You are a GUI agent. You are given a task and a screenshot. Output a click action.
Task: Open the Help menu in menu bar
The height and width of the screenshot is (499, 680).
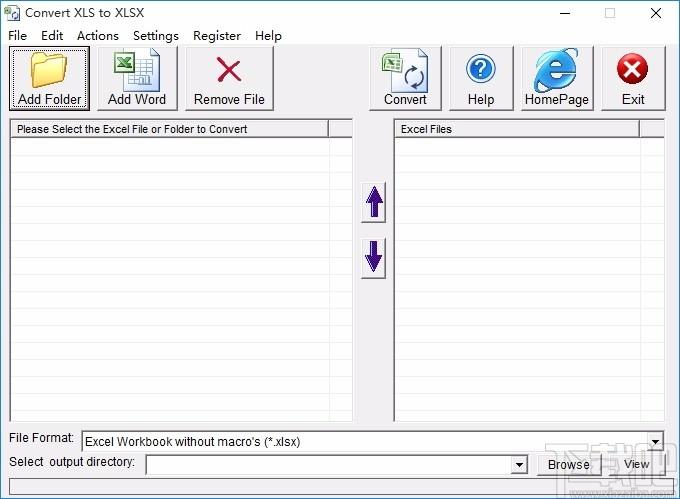pyautogui.click(x=268, y=36)
